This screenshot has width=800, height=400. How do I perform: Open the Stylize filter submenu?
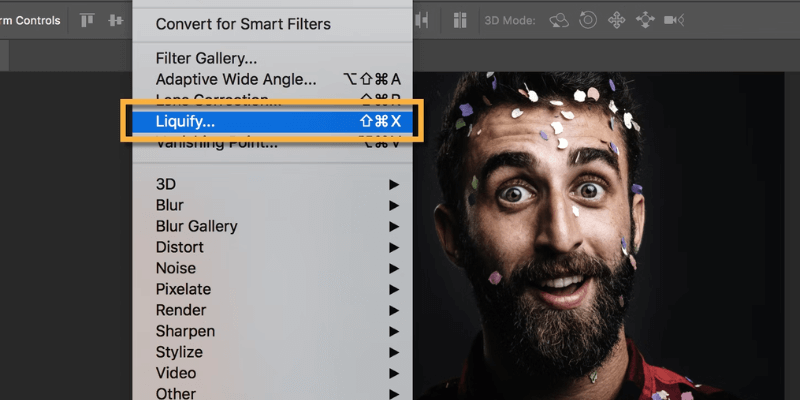coord(179,352)
